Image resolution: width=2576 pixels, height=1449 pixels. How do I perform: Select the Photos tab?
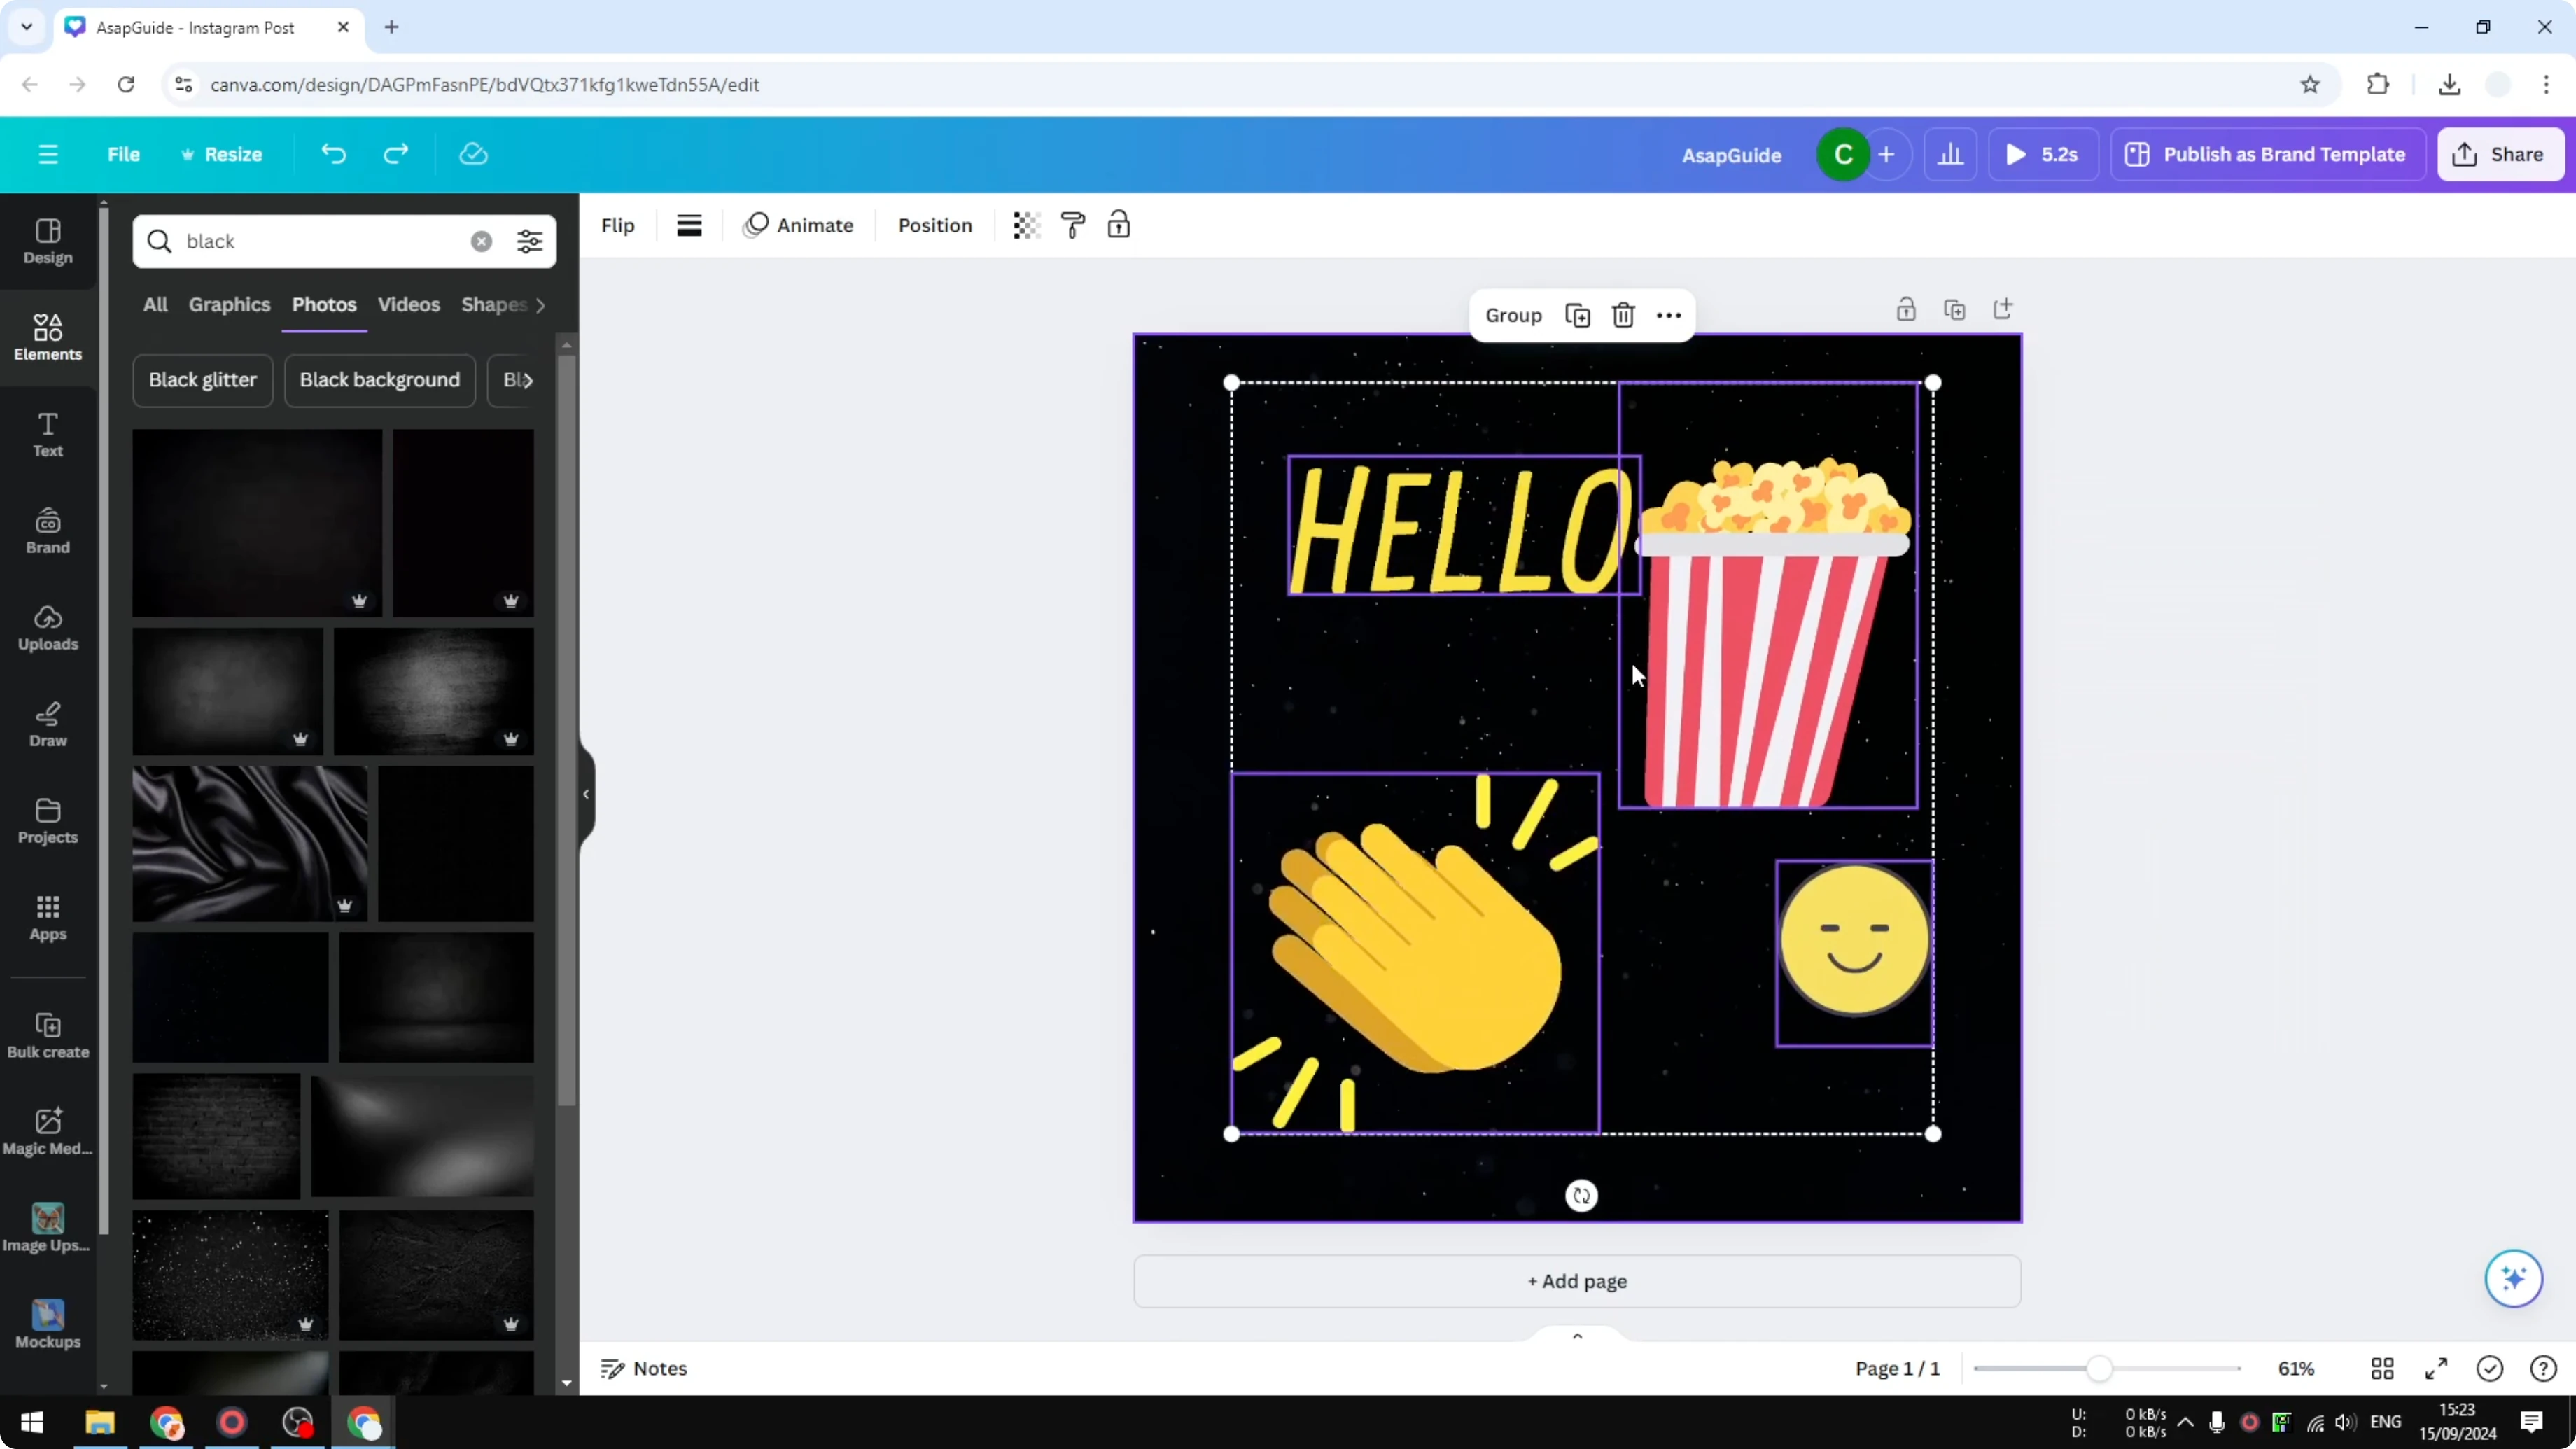(x=324, y=305)
